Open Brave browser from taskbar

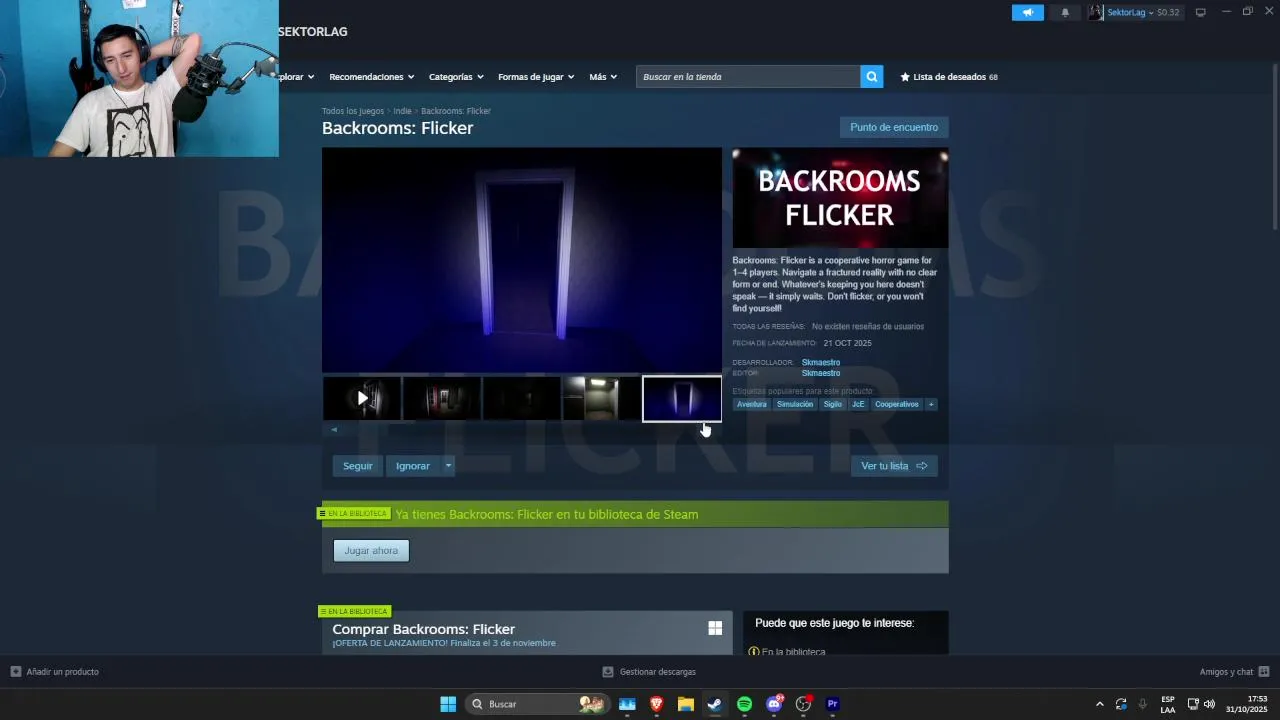[x=657, y=704]
